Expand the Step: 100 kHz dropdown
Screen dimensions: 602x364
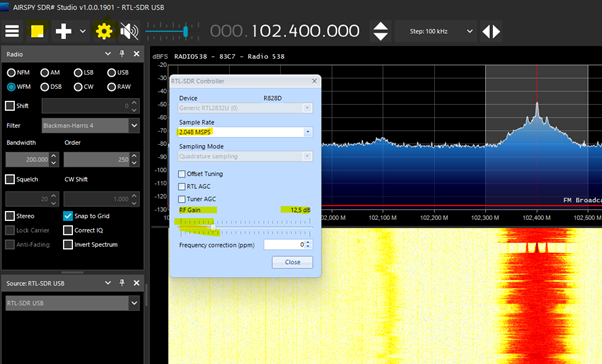[437, 31]
